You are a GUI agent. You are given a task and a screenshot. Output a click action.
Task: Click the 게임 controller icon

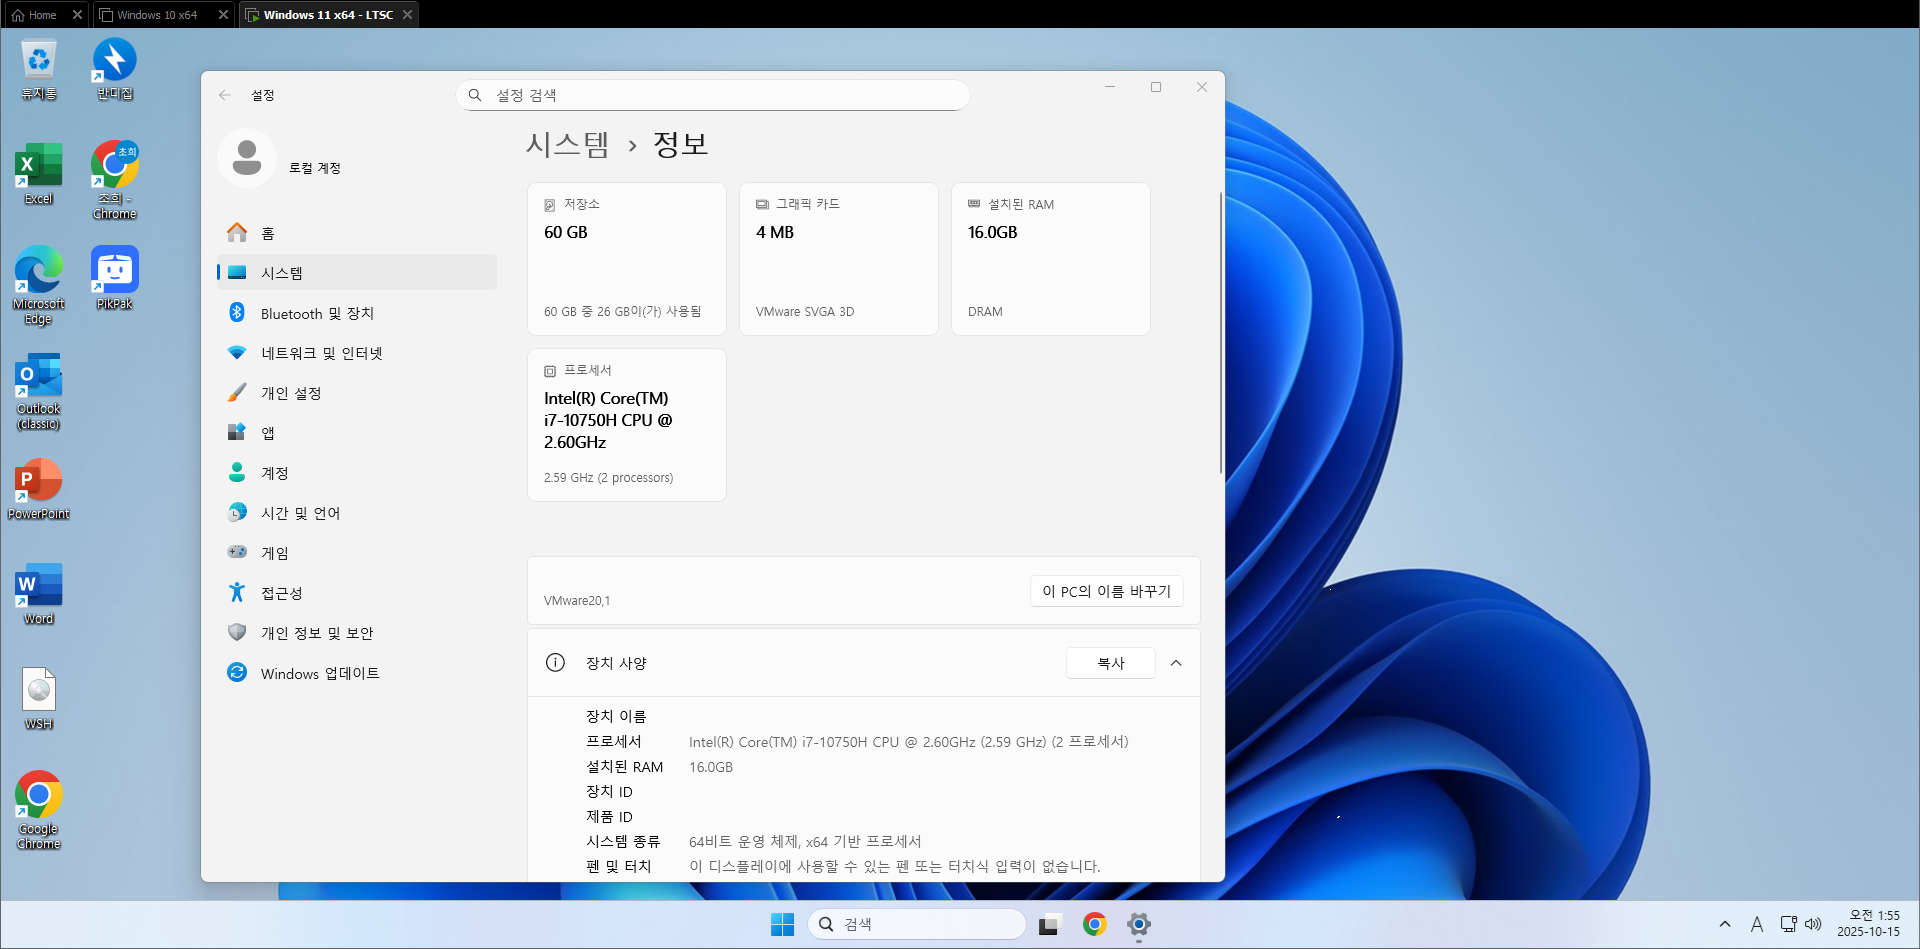click(x=237, y=552)
